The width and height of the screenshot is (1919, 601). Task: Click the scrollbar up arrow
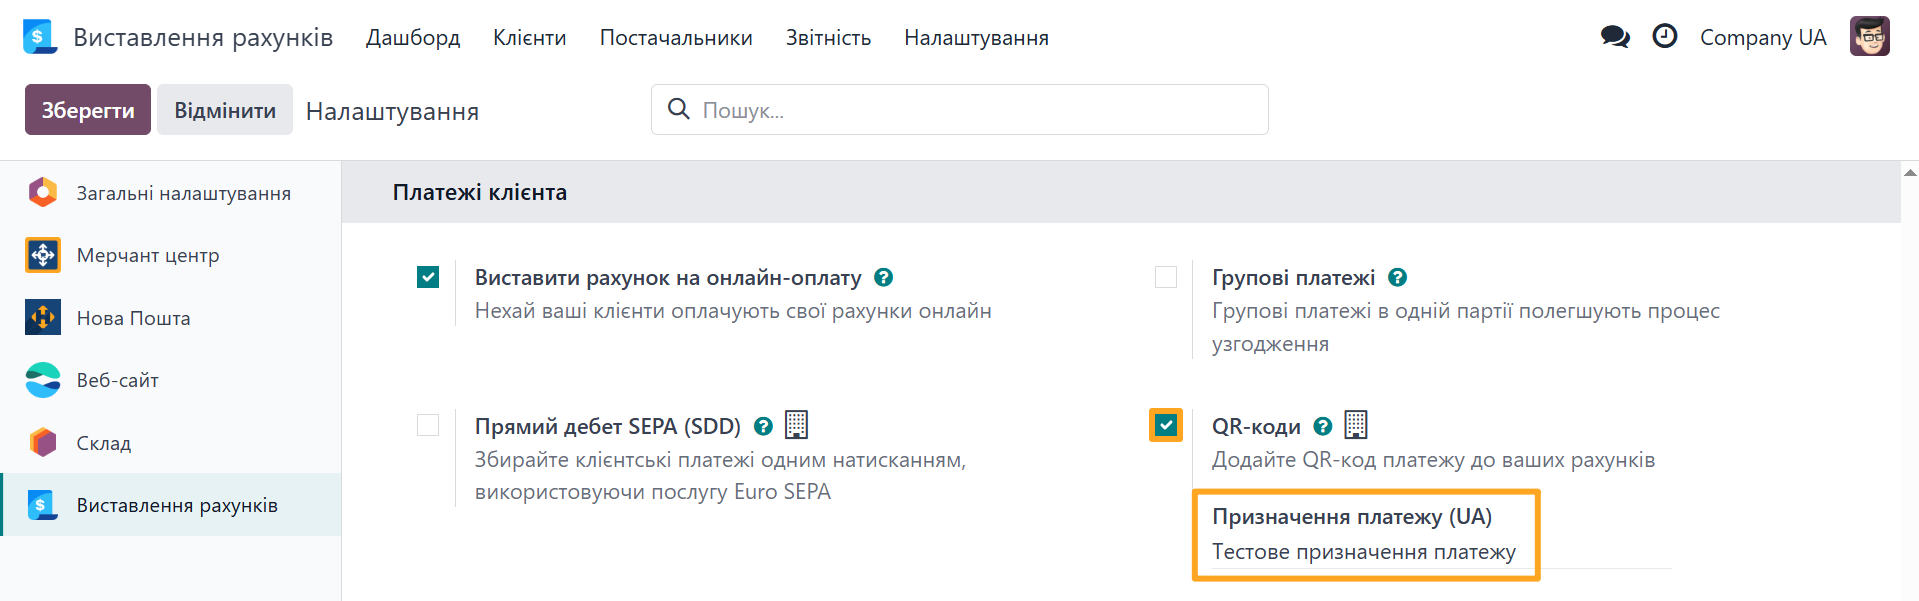[x=1910, y=172]
